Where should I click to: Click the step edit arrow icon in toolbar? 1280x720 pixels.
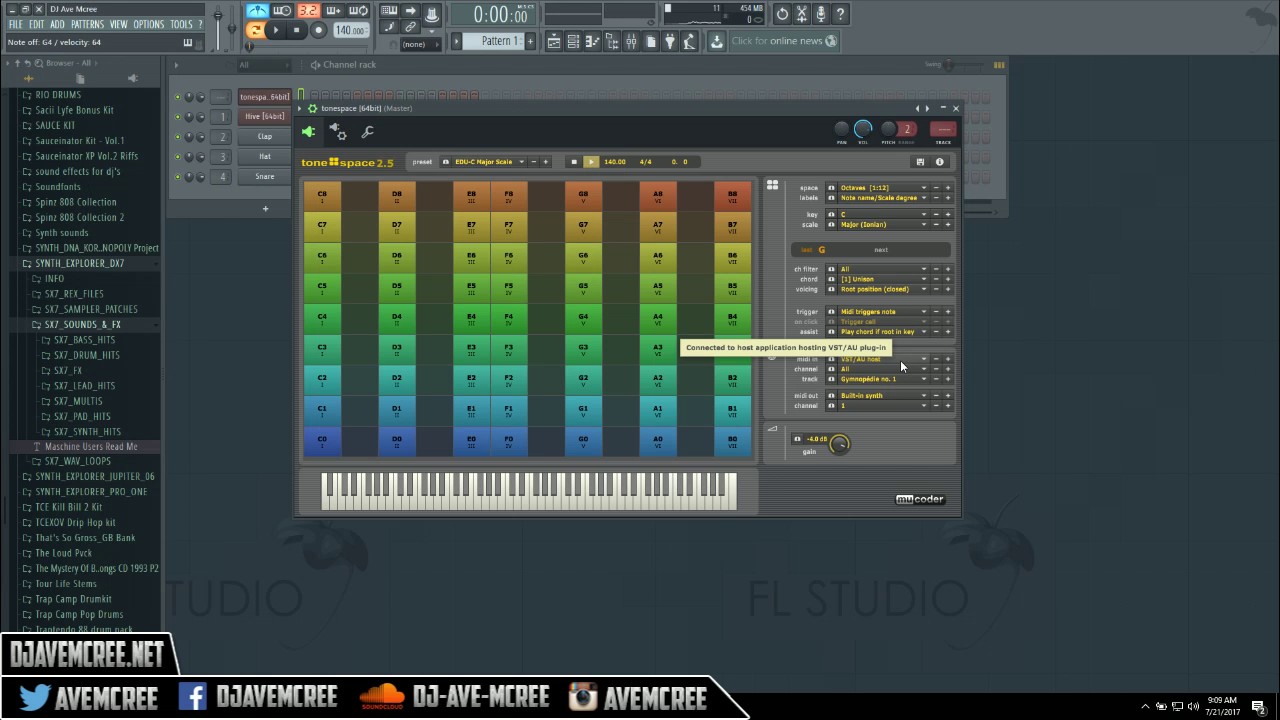pyautogui.click(x=410, y=11)
